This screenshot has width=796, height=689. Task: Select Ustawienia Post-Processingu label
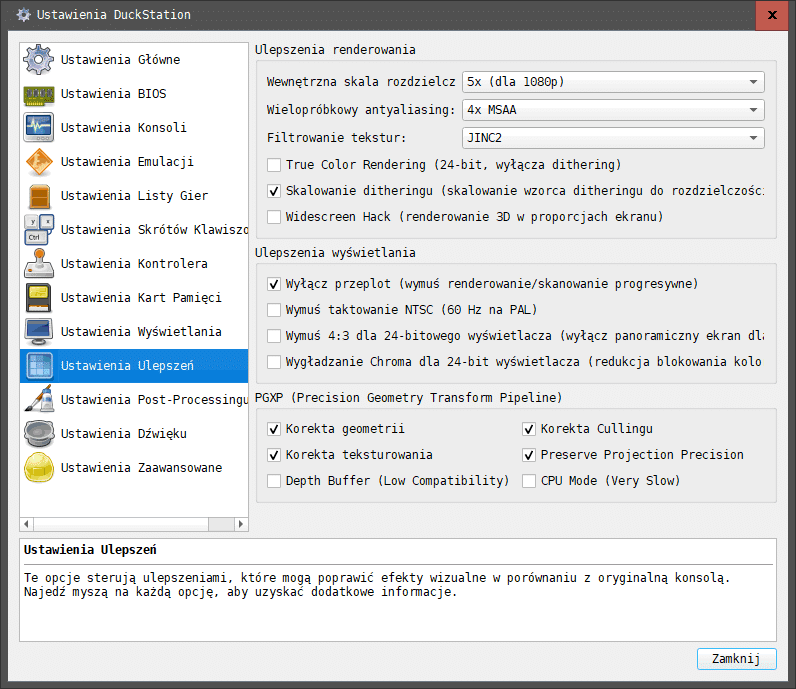pos(154,400)
